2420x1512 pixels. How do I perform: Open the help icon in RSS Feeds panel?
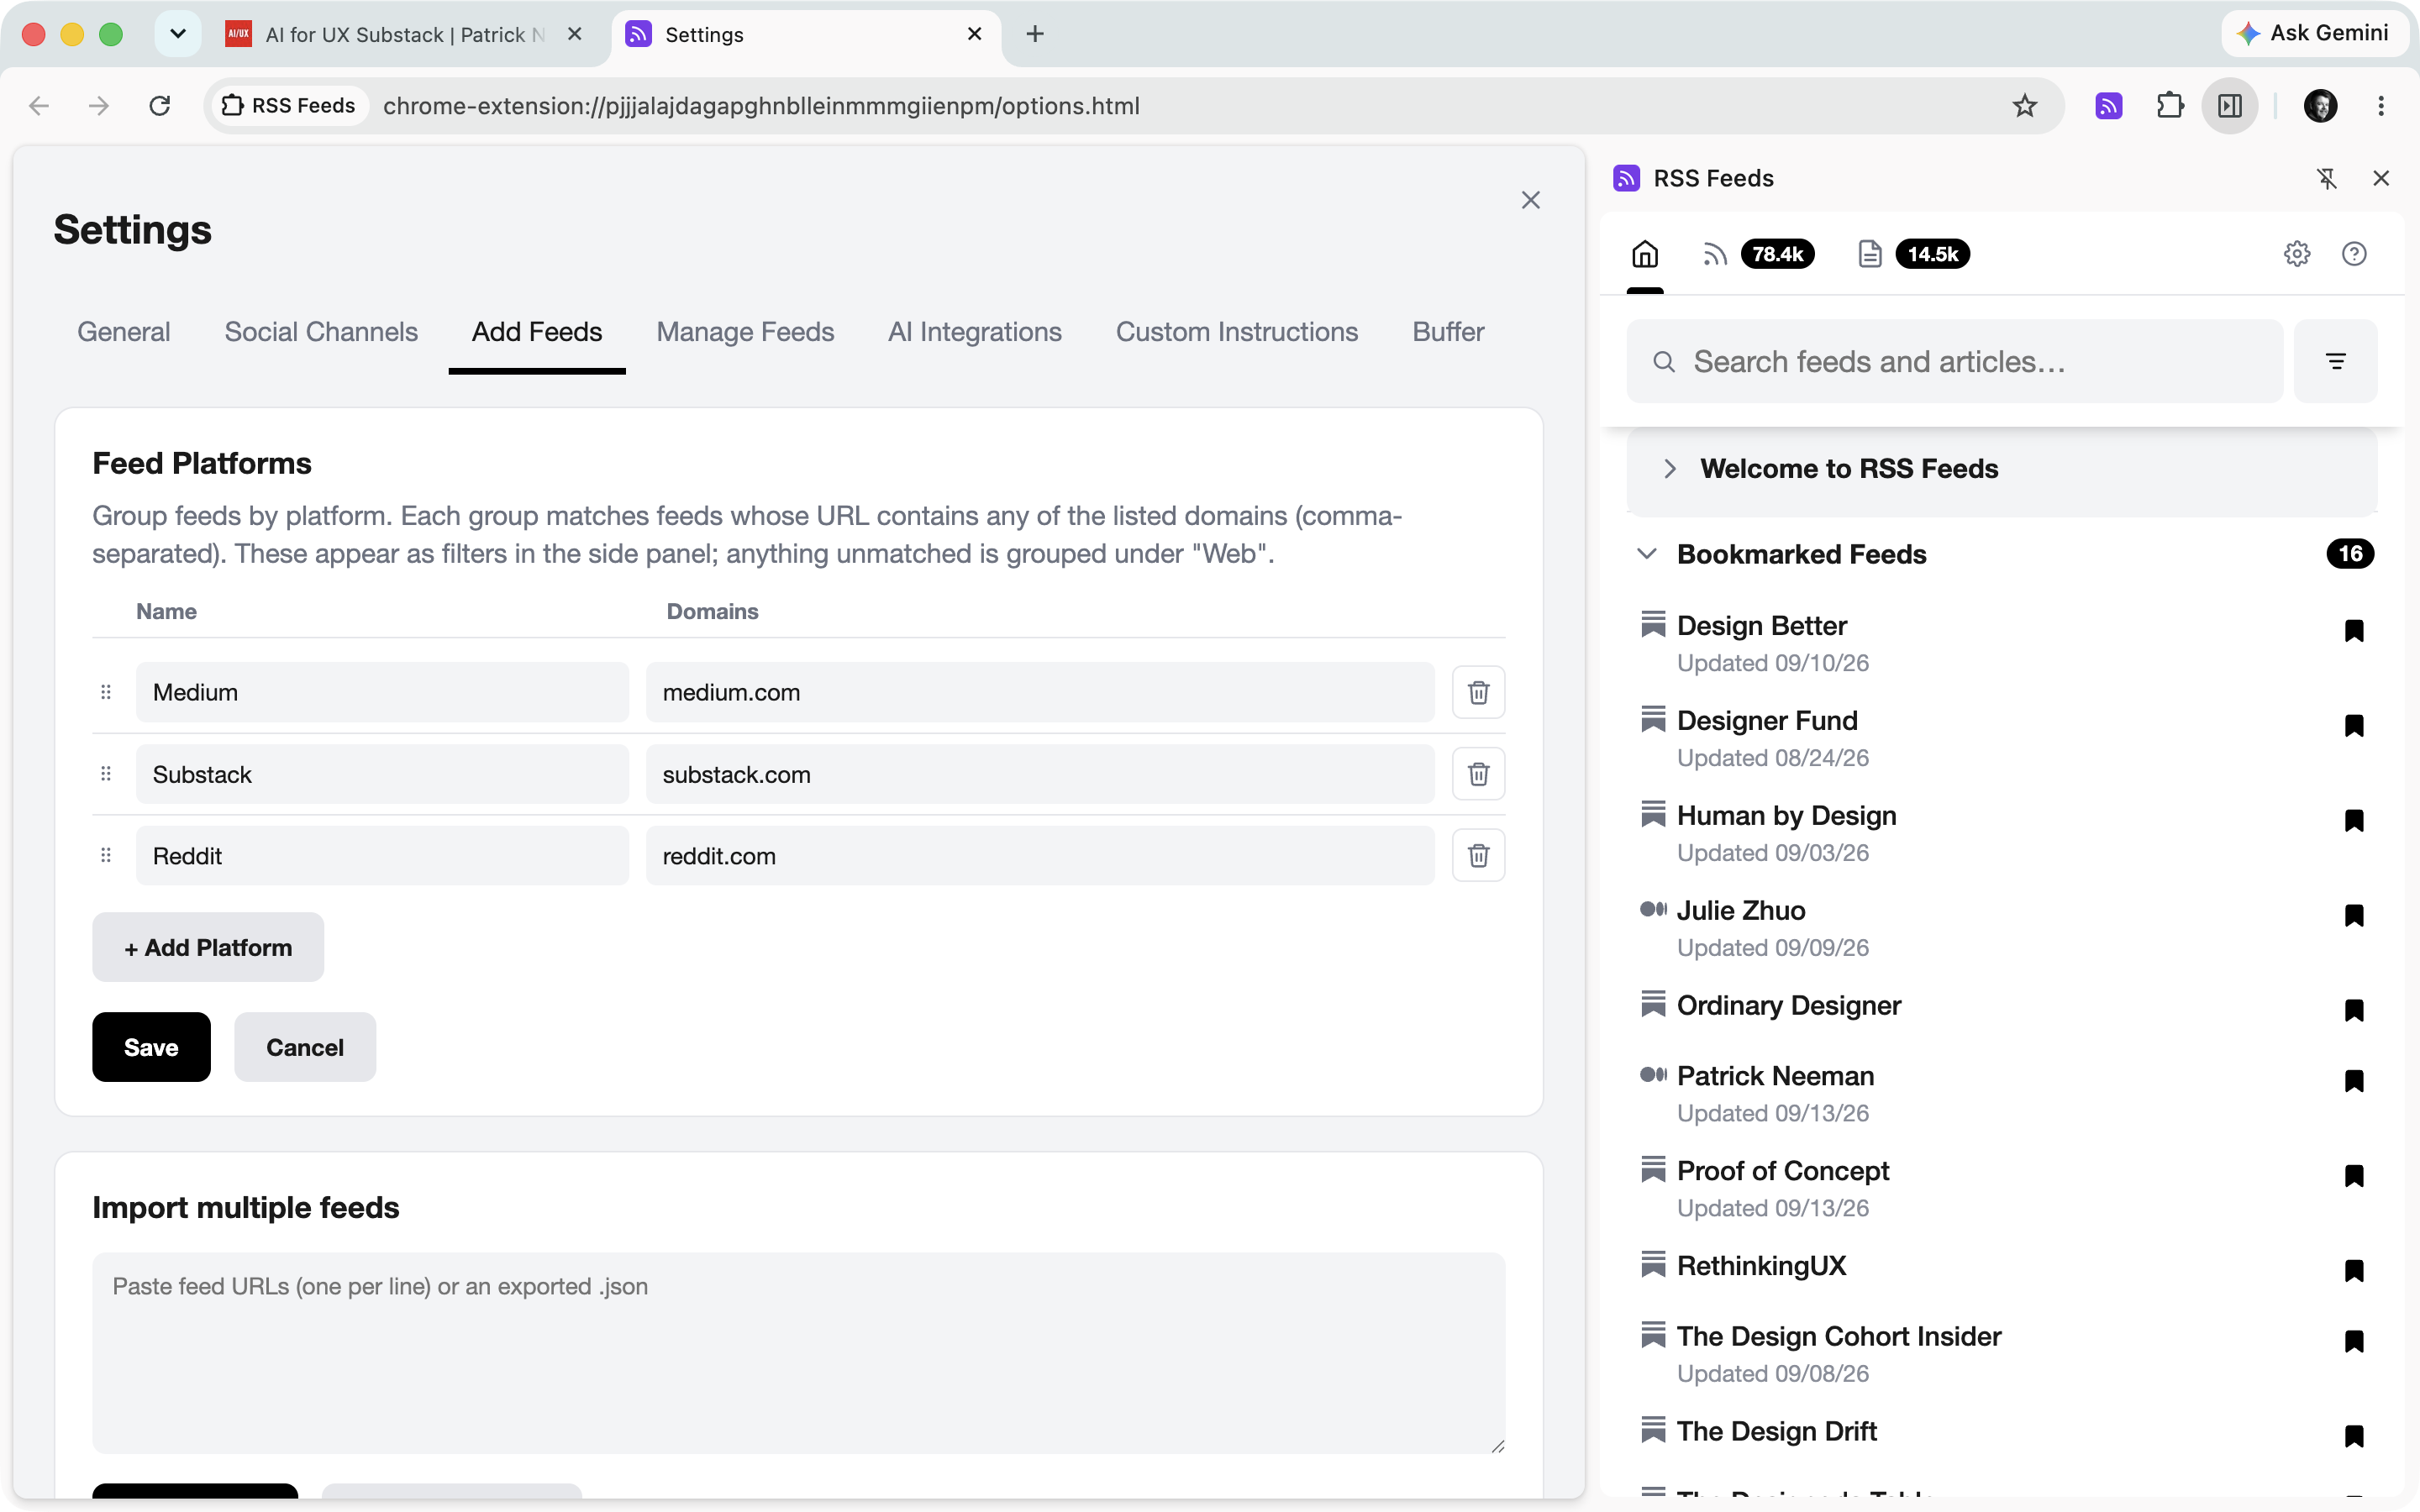pyautogui.click(x=2354, y=254)
